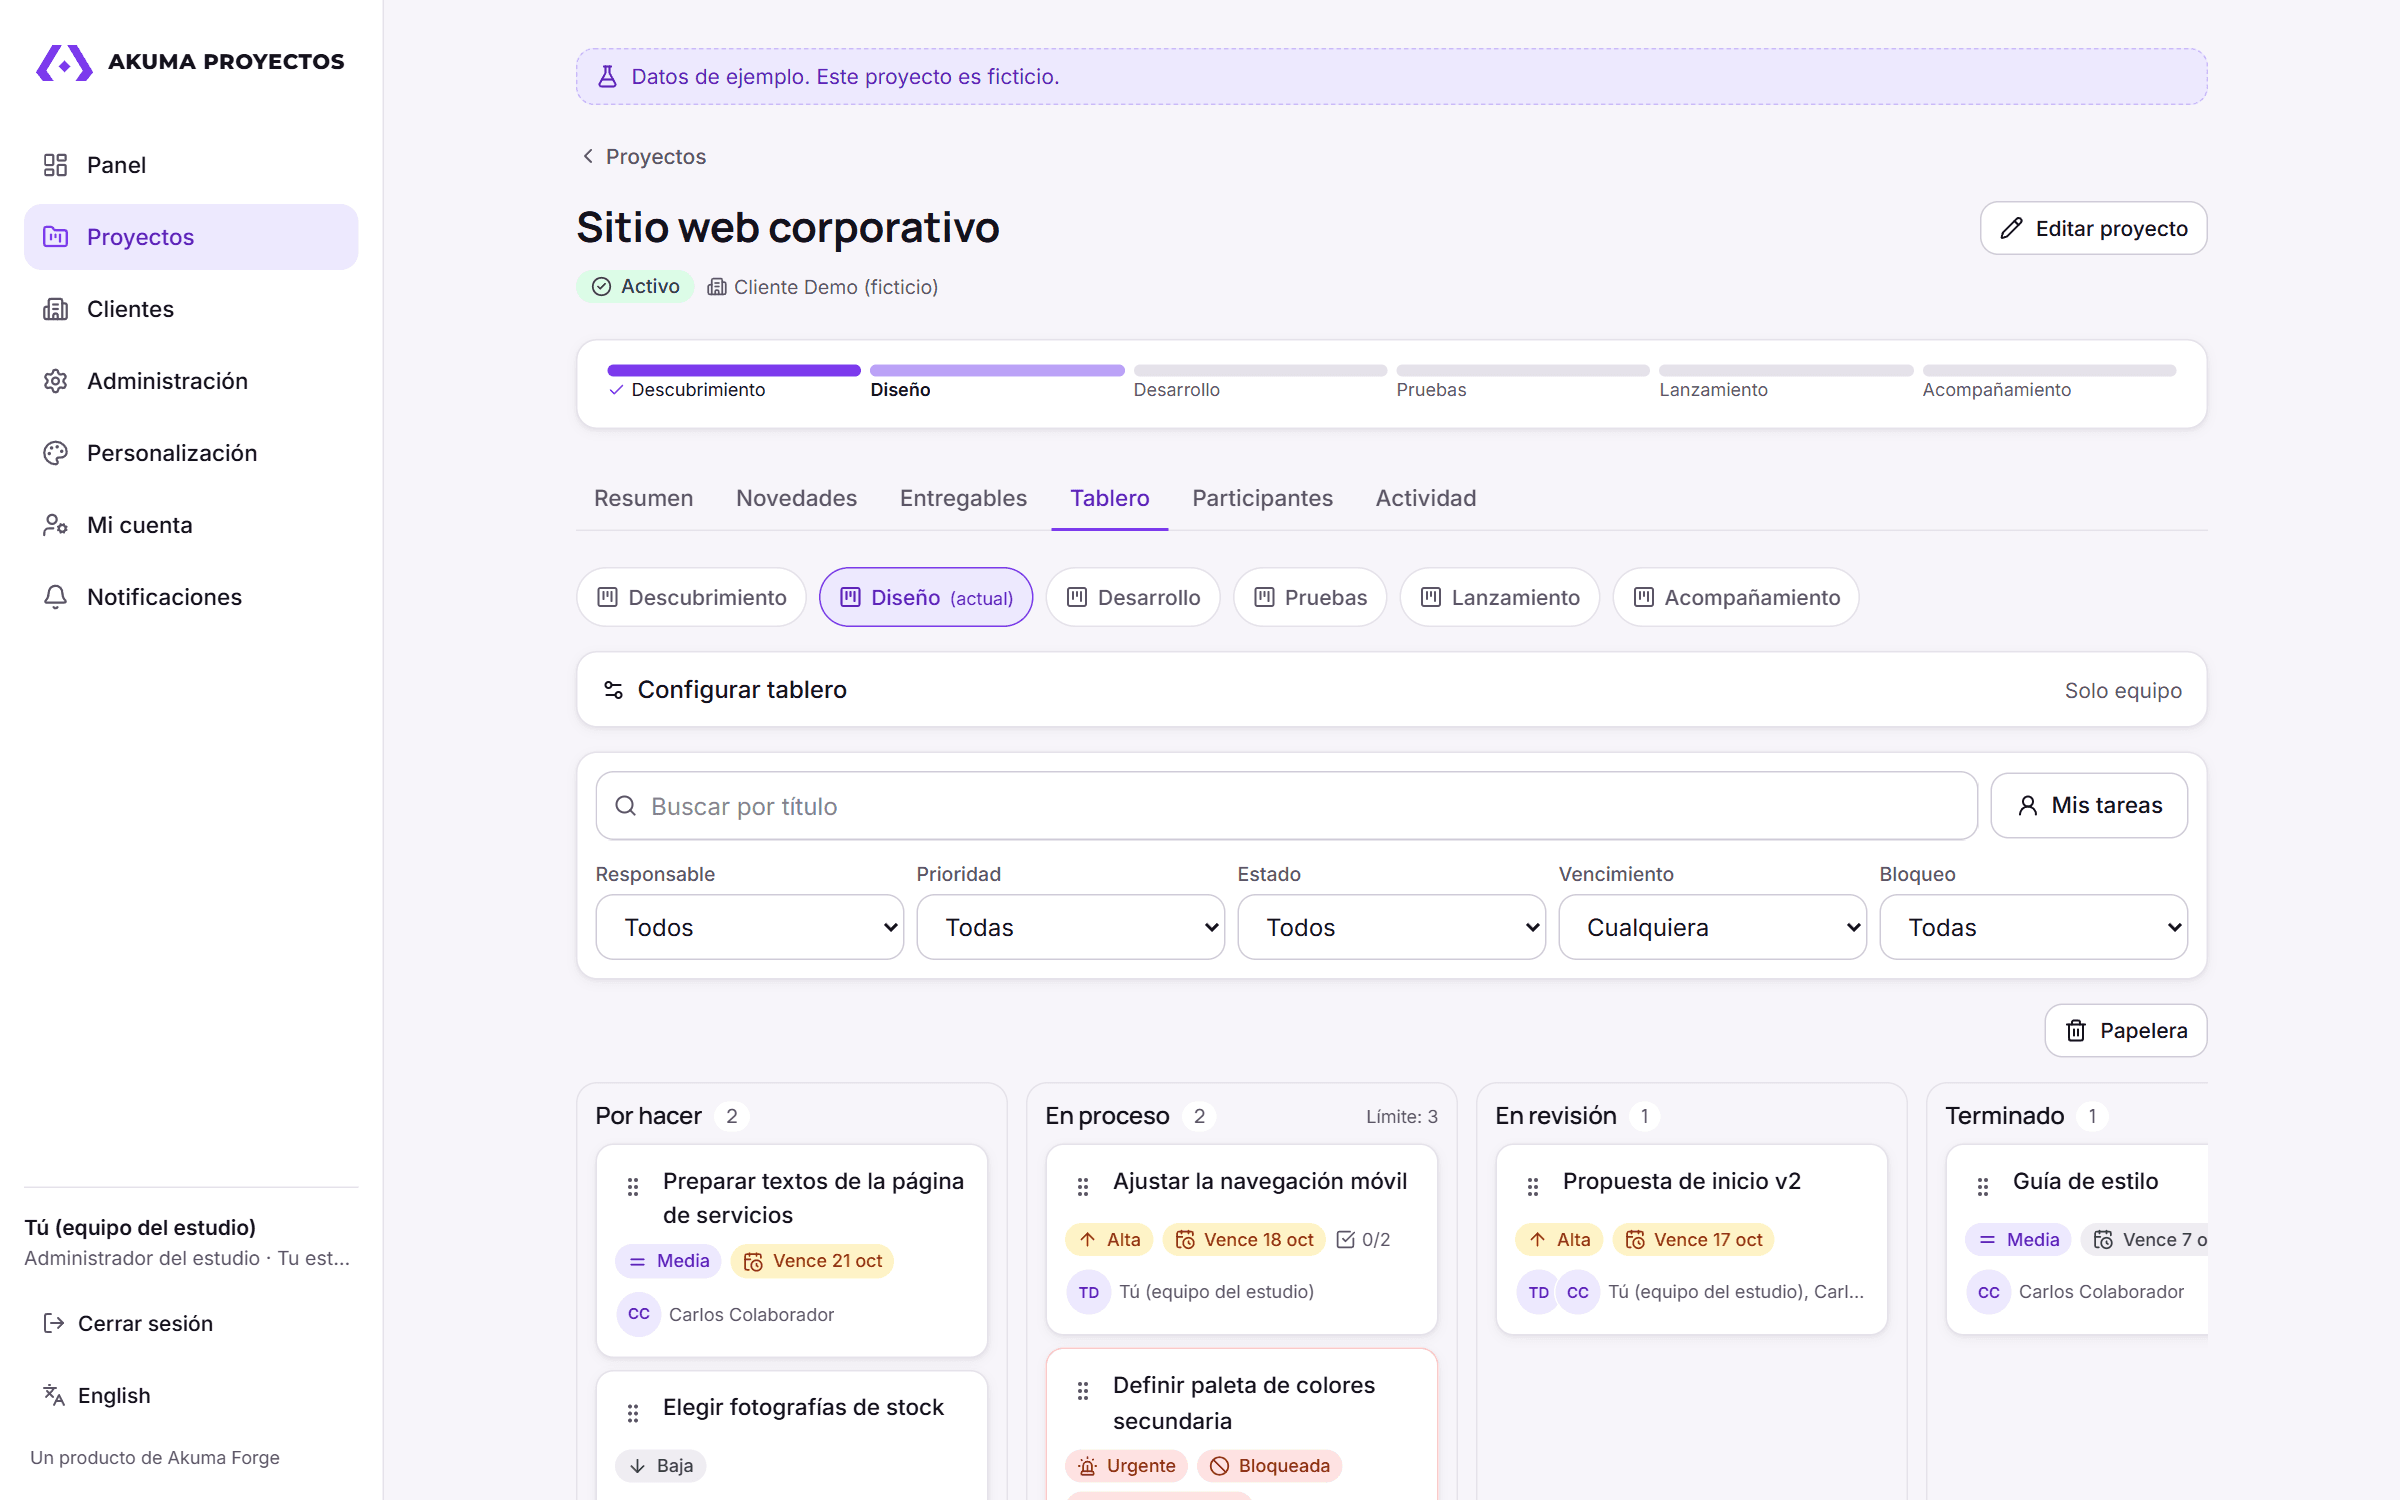The image size is (2400, 1500).
Task: Click the Notificaciones bell icon
Action: pyautogui.click(x=55, y=597)
